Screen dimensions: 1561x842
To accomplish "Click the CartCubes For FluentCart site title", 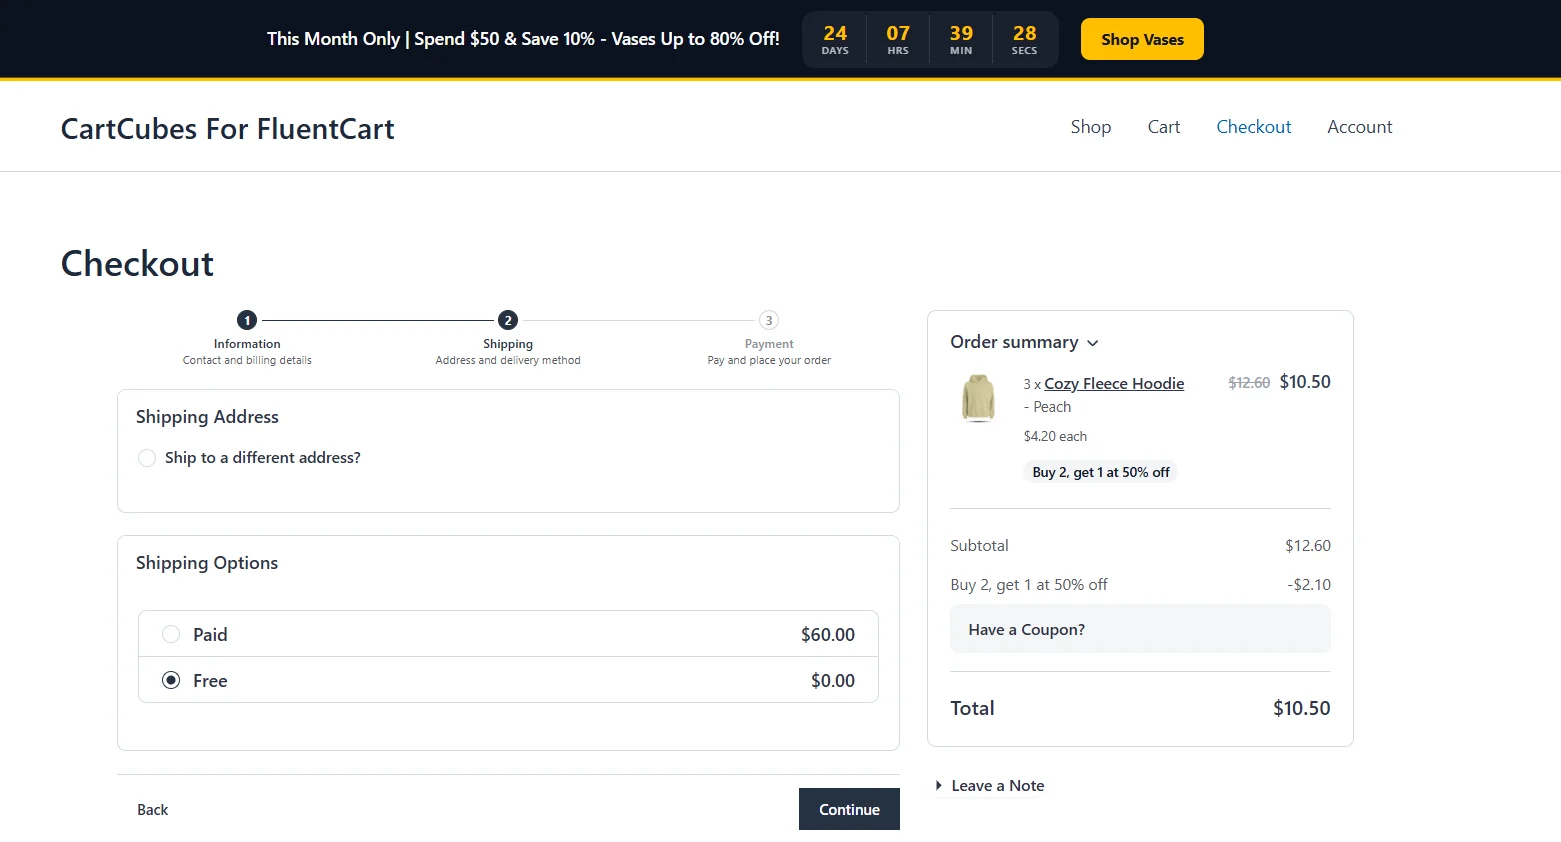I will tap(228, 129).
